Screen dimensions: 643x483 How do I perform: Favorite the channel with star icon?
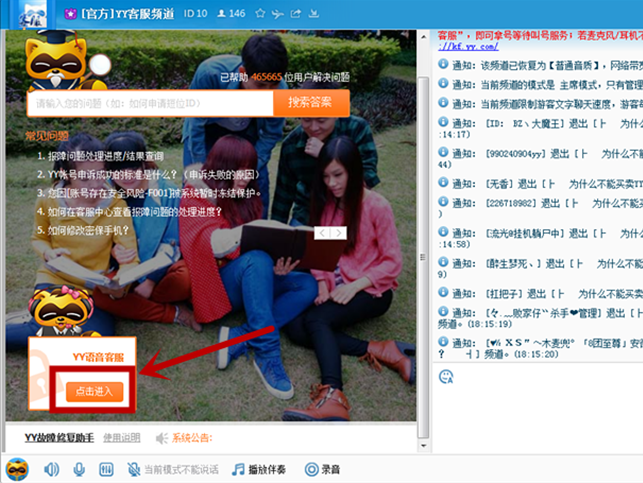[x=260, y=14]
